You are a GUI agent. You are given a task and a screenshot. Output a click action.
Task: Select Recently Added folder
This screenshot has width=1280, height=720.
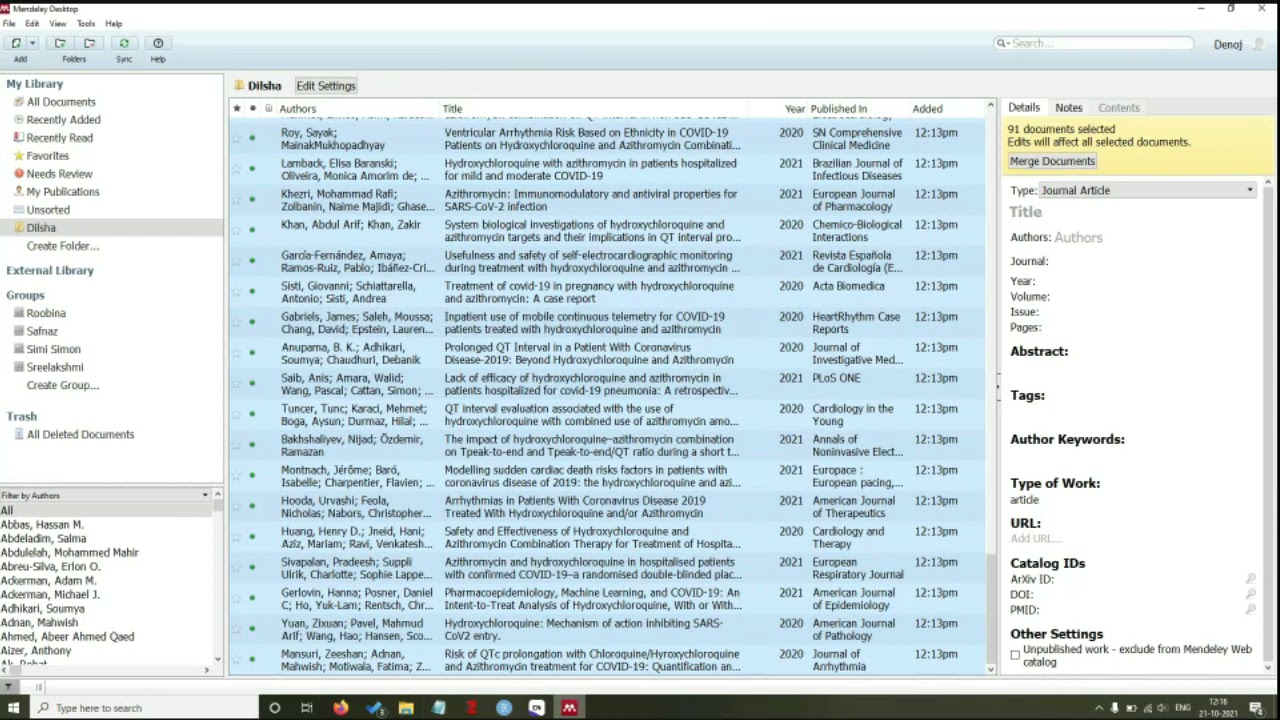coord(63,120)
